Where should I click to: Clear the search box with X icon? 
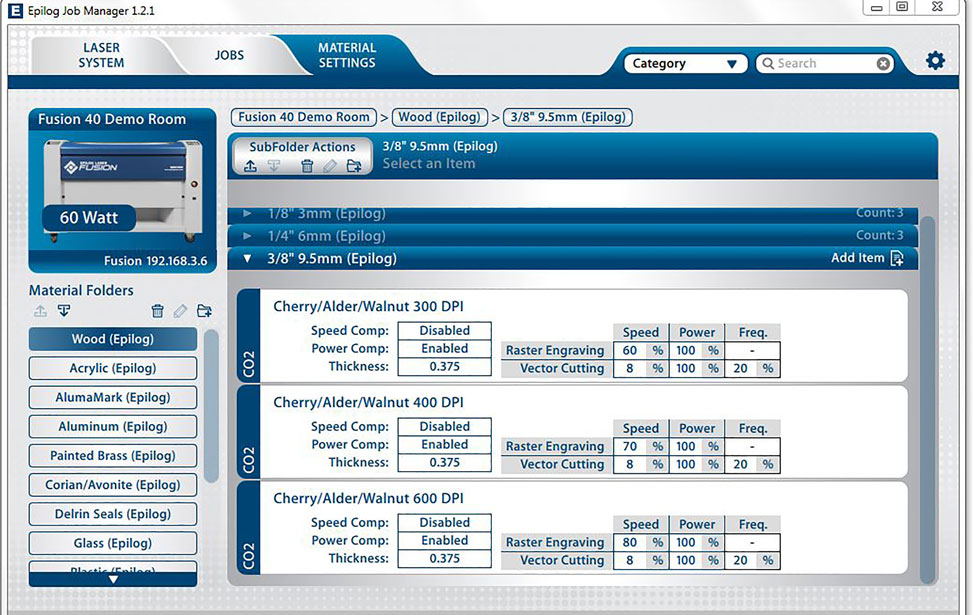tap(883, 63)
